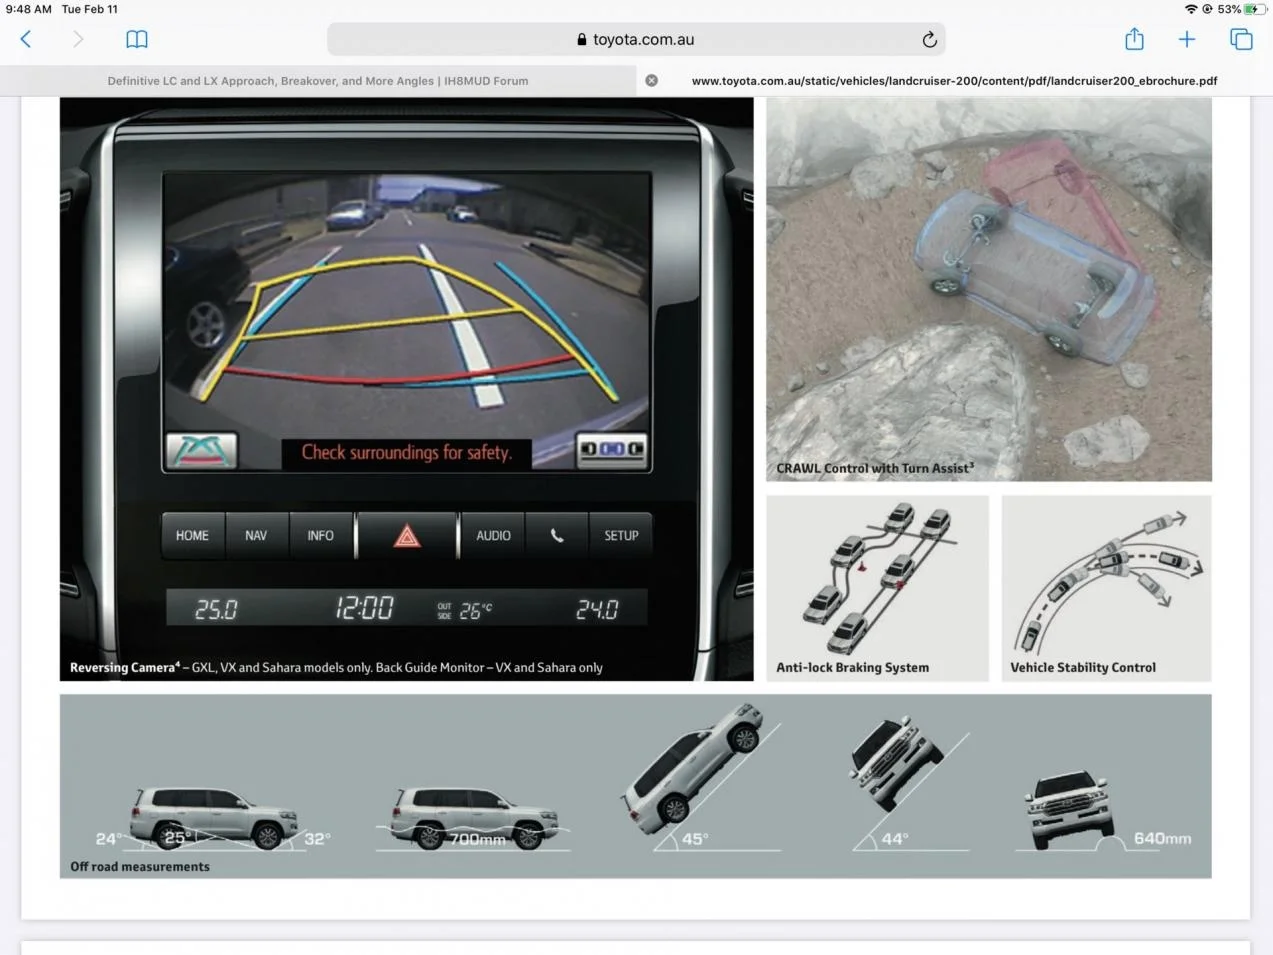Open the bookmarks book icon

click(137, 39)
